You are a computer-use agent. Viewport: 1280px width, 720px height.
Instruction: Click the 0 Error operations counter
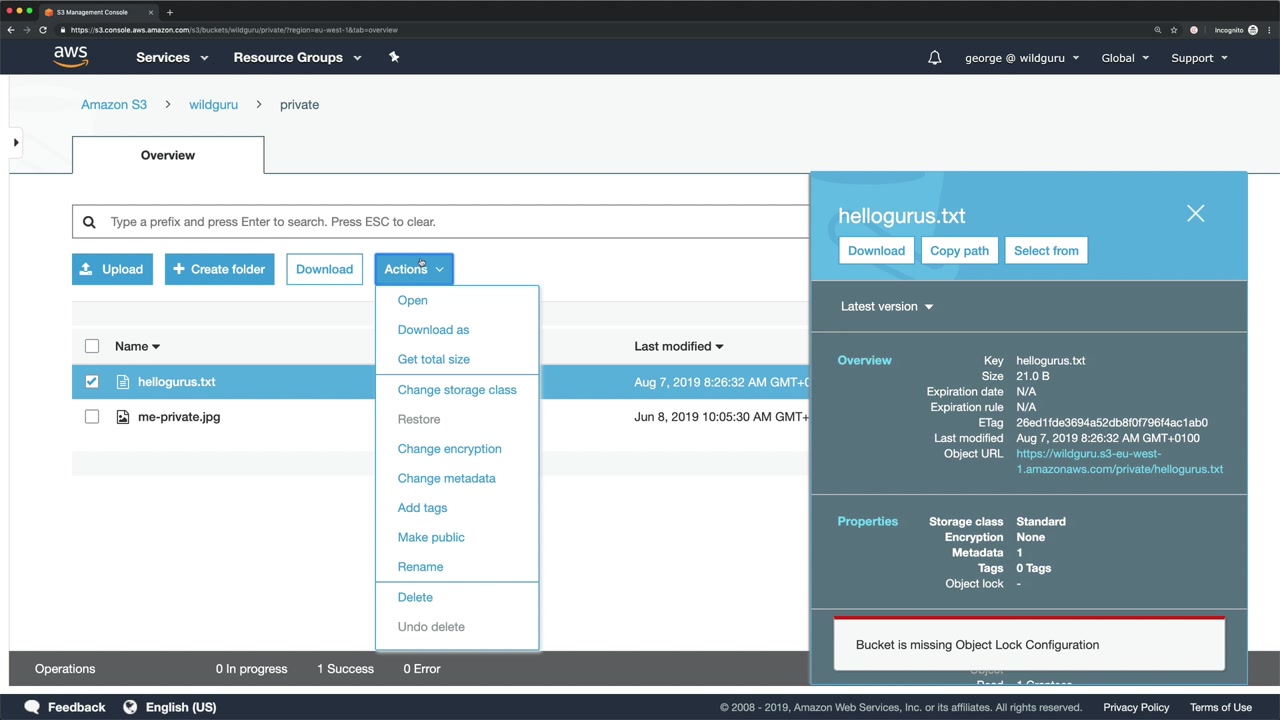422,669
